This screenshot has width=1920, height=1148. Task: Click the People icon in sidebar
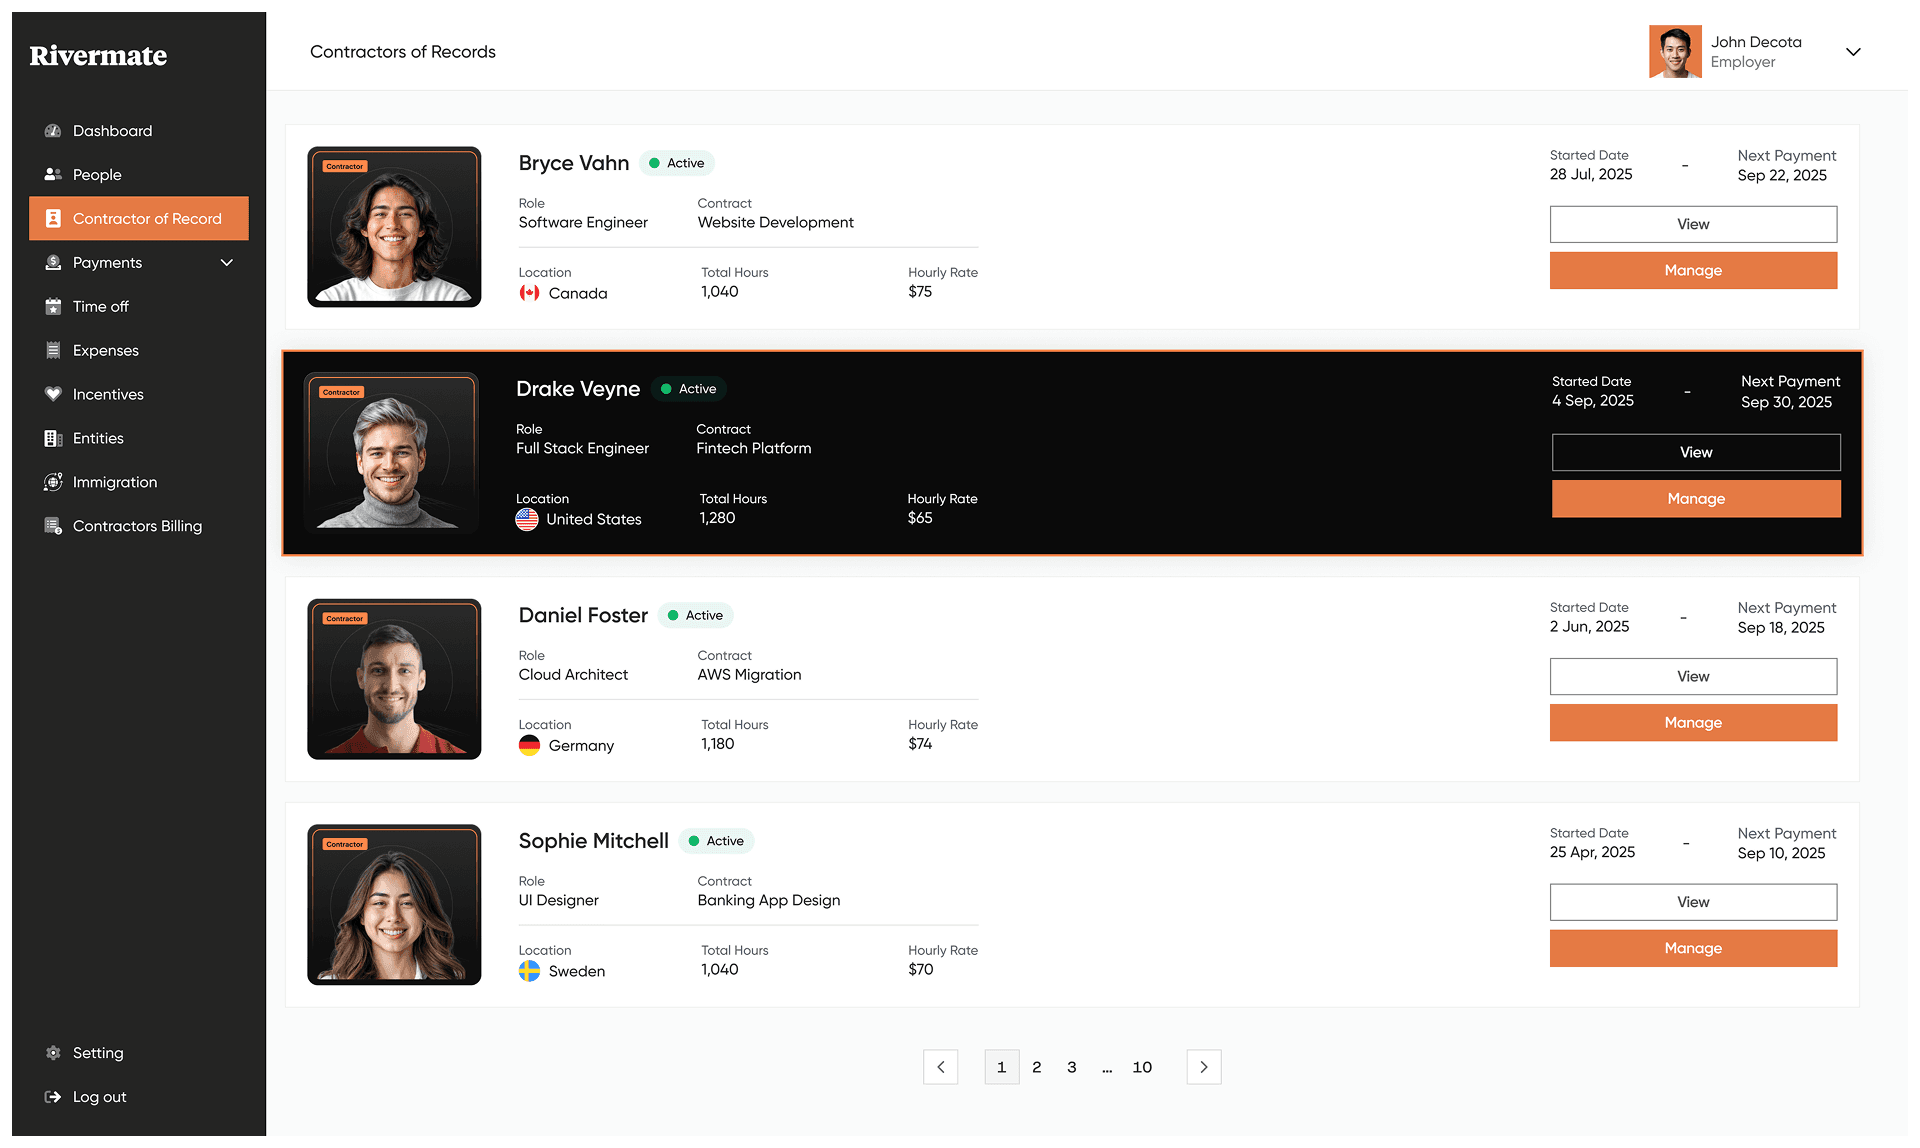[x=53, y=175]
